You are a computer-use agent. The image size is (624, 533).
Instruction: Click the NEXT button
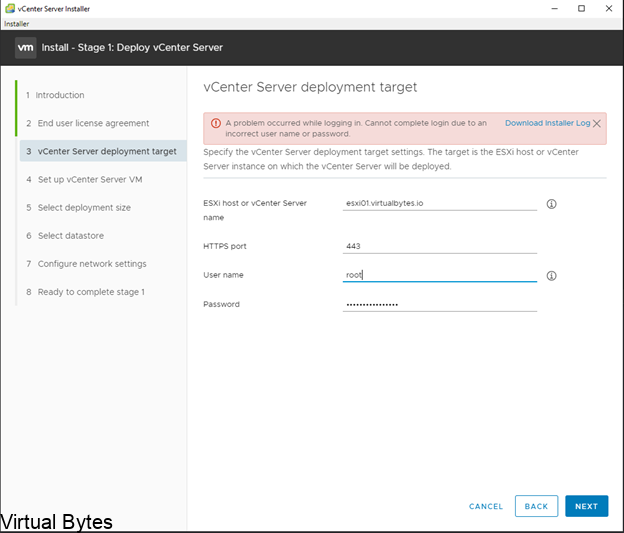(586, 506)
